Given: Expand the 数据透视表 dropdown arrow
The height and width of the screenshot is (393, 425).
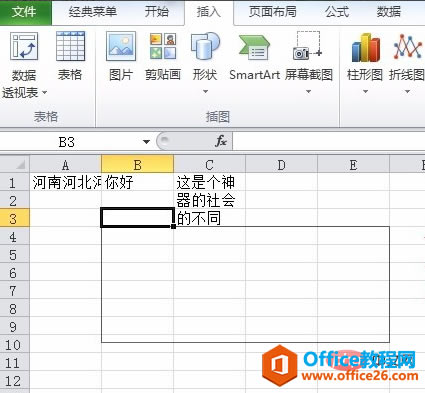Looking at the screenshot, I should pyautogui.click(x=44, y=92).
